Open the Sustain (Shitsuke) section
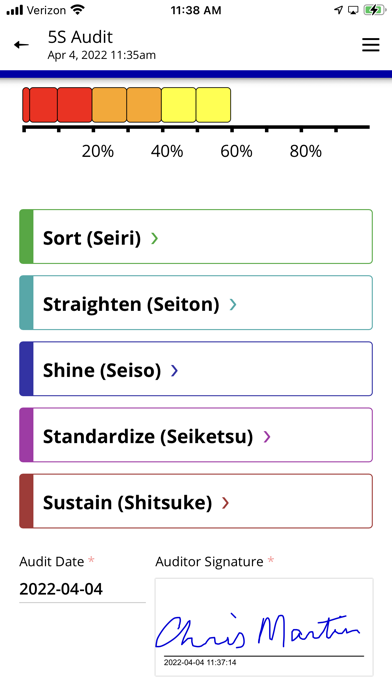 click(x=196, y=501)
